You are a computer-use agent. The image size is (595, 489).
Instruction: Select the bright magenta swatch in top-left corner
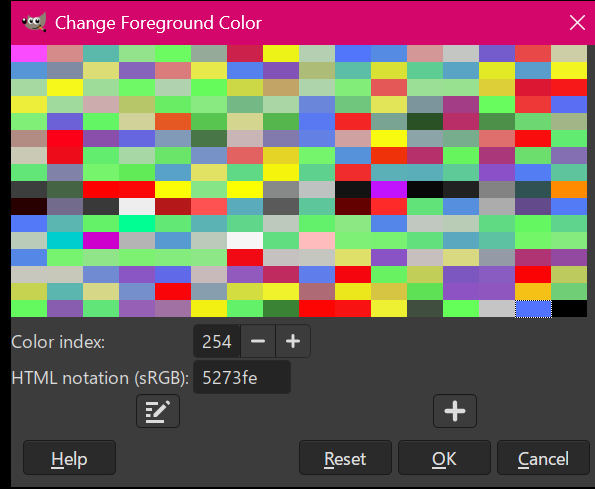tap(29, 53)
